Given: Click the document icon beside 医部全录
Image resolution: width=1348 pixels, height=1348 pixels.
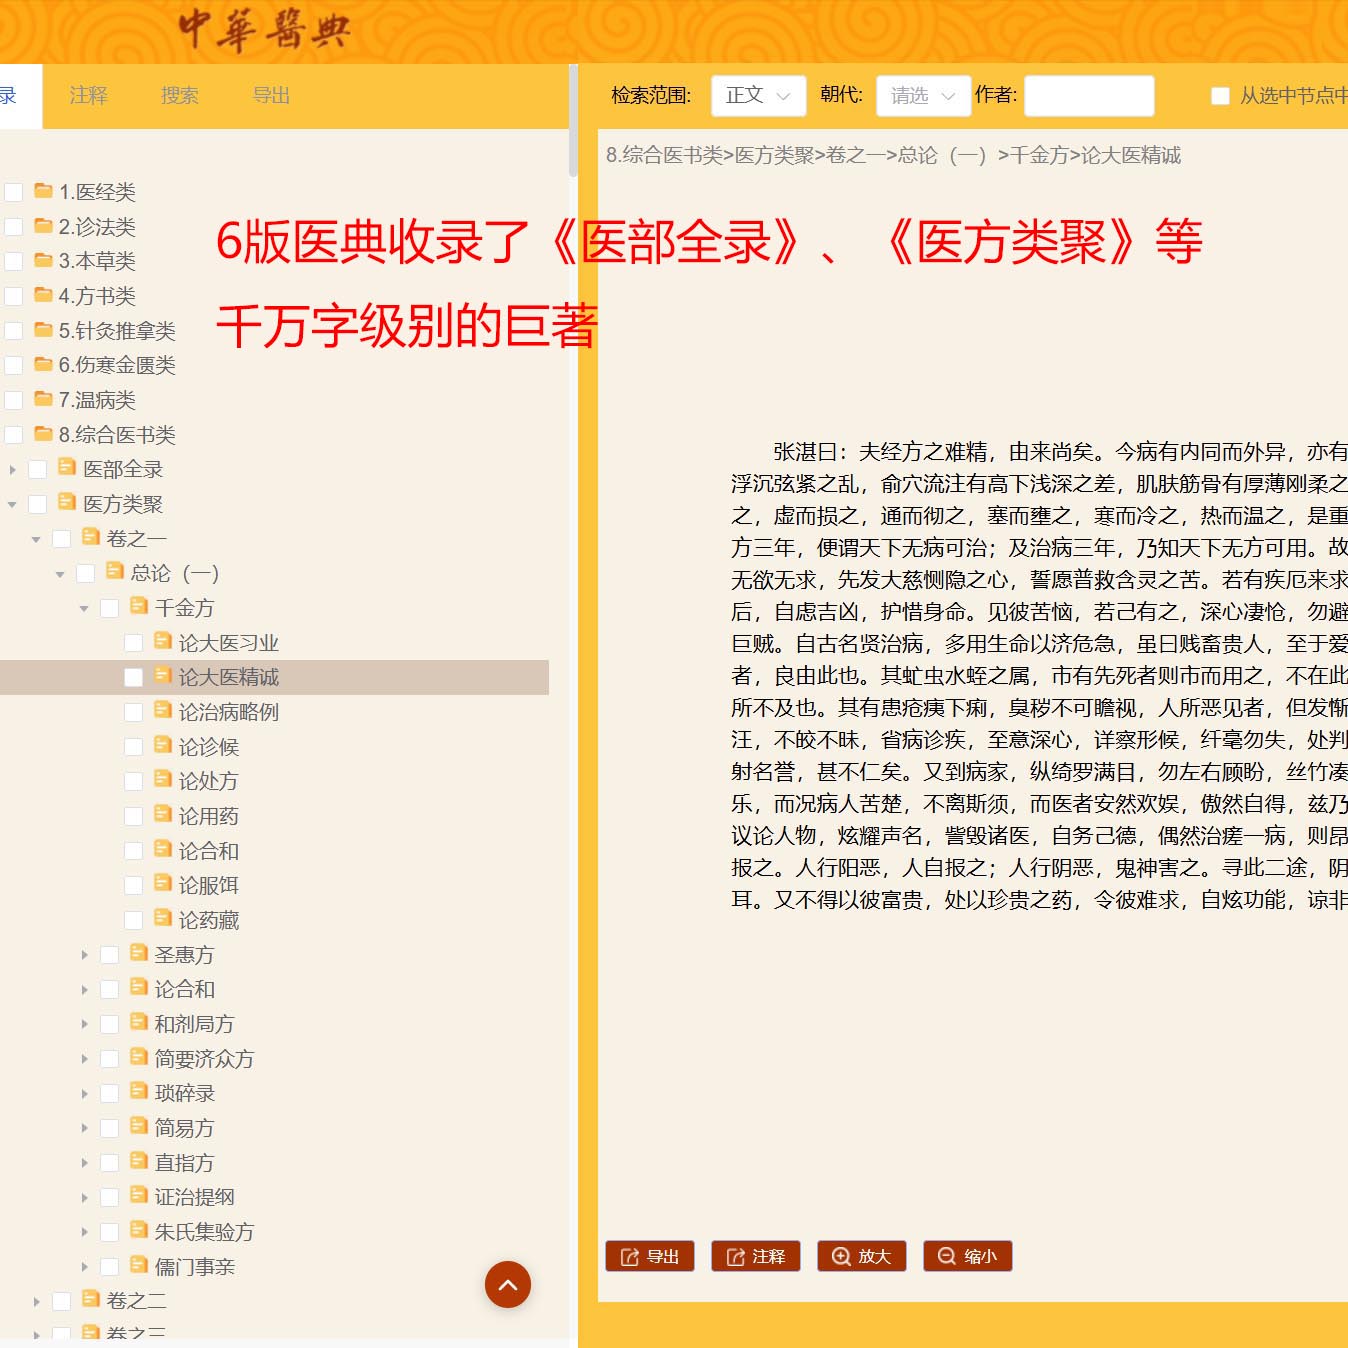Looking at the screenshot, I should (66, 468).
